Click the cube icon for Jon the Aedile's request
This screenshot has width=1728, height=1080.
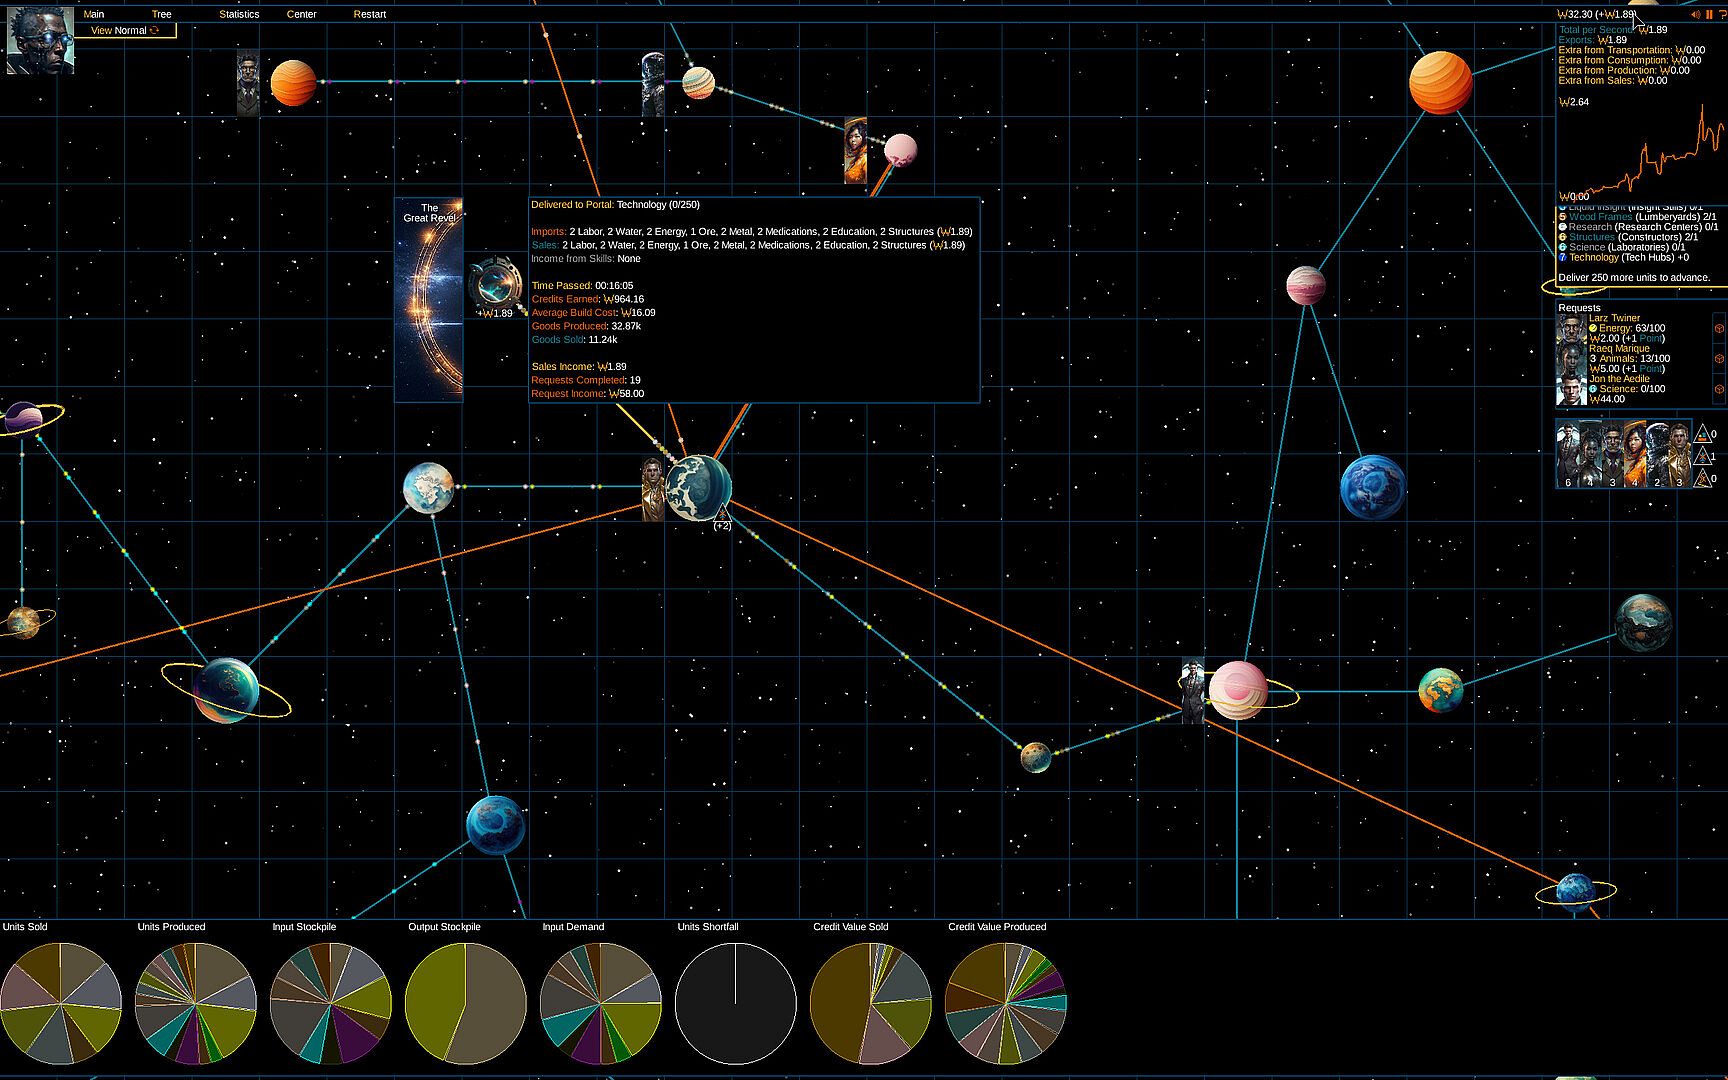click(1719, 389)
